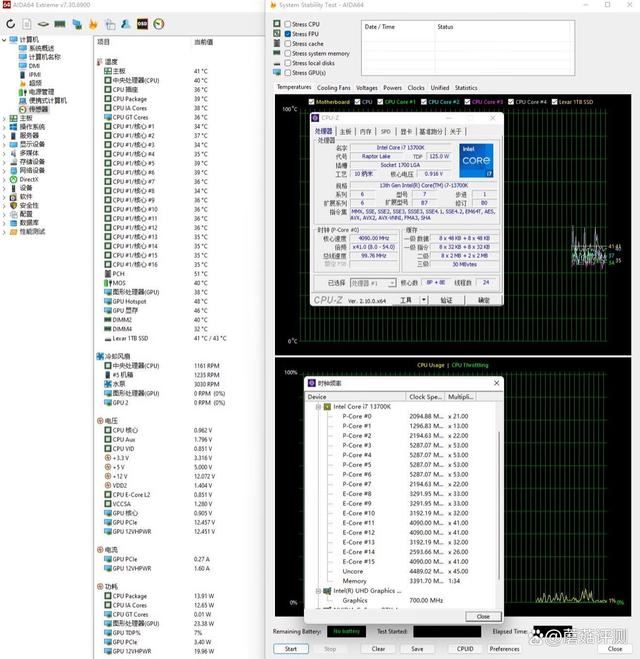Open the gauge benchmark icon in toolbar
640x659 pixels.
(x=159, y=22)
